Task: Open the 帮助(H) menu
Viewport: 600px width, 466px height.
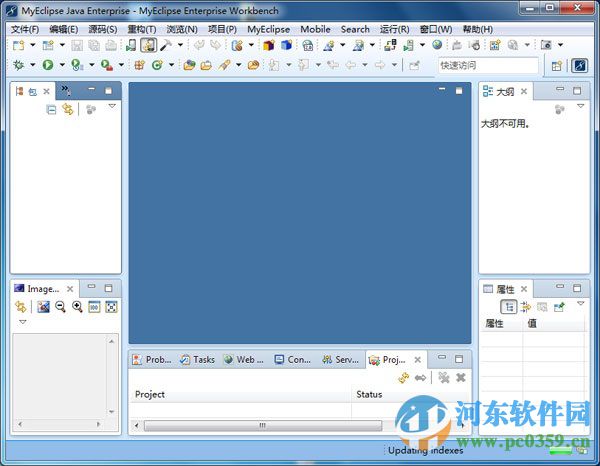Action: 478,29
